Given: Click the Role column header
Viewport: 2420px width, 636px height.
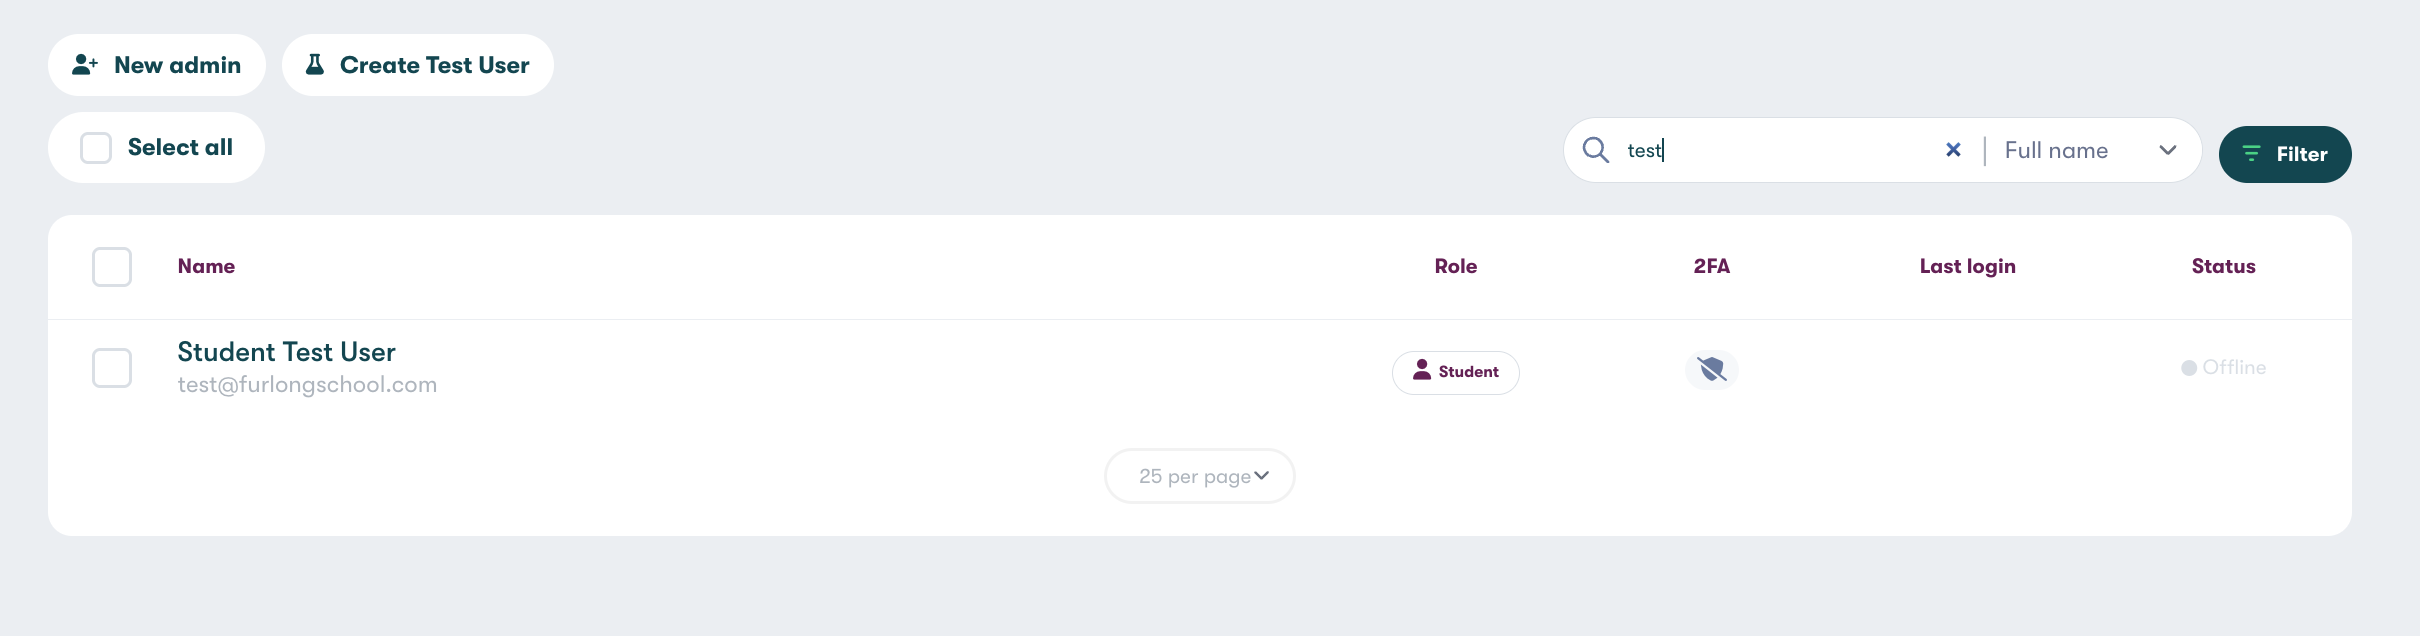Looking at the screenshot, I should [x=1455, y=266].
